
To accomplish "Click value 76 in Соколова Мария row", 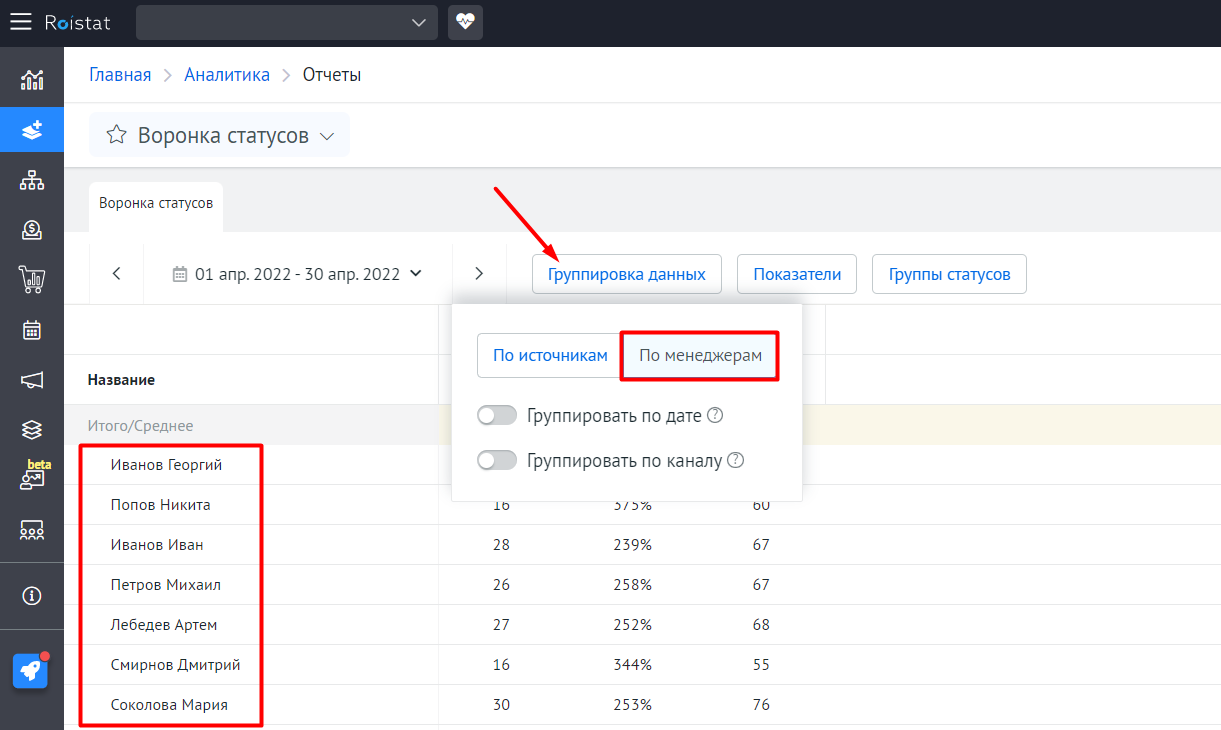I will tap(761, 705).
